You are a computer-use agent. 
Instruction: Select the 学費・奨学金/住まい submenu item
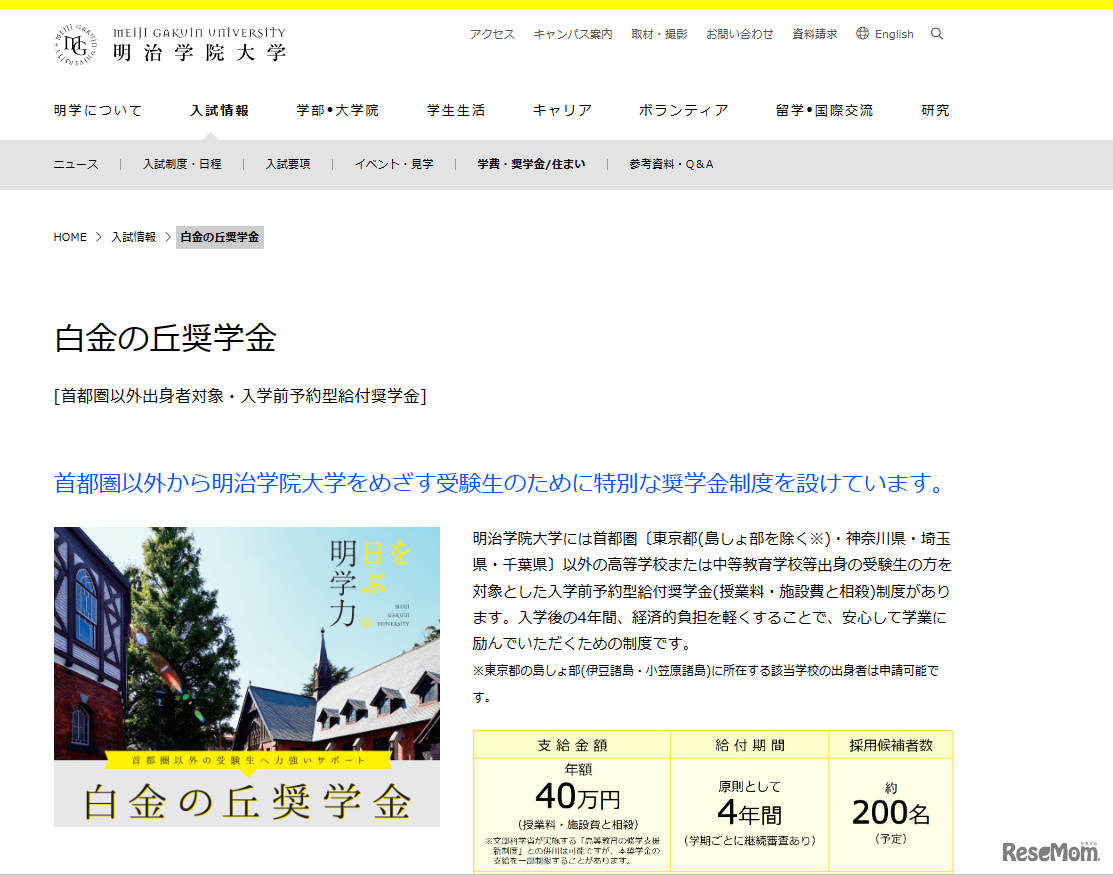[x=531, y=164]
